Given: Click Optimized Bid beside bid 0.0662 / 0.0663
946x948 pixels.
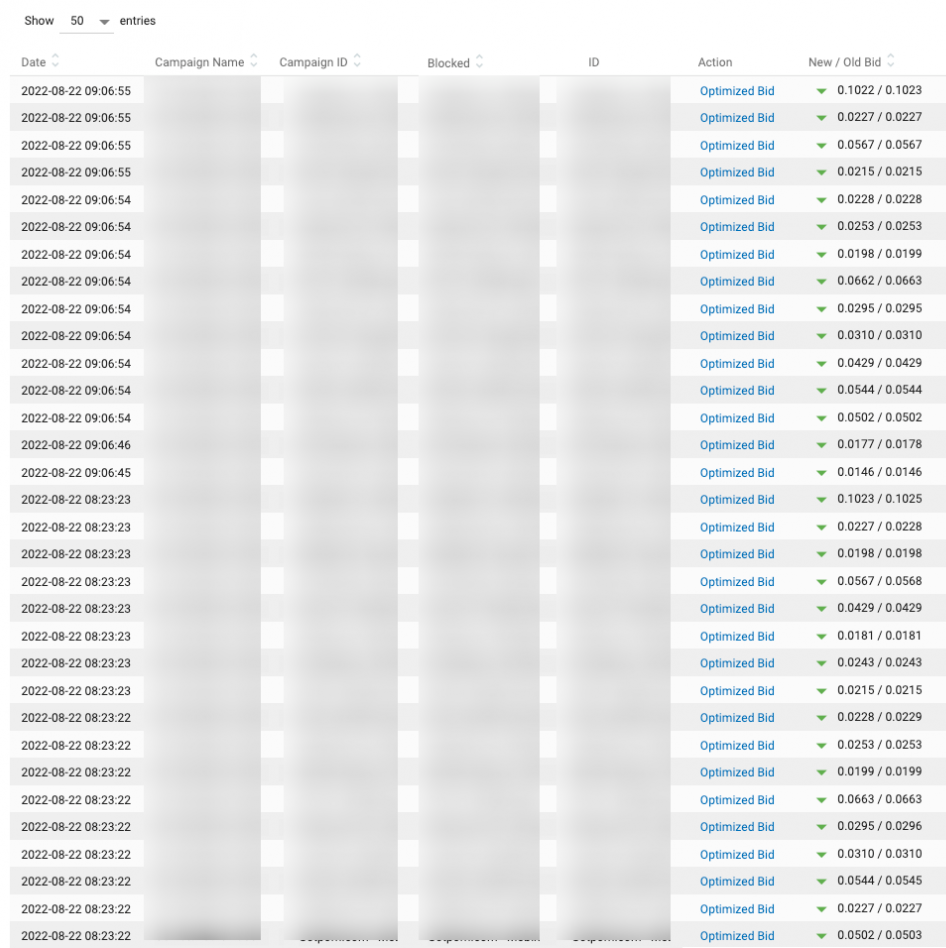Looking at the screenshot, I should [737, 281].
